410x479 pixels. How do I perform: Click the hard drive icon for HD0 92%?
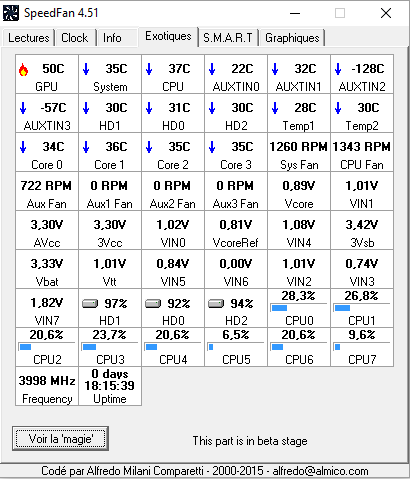pos(153,304)
